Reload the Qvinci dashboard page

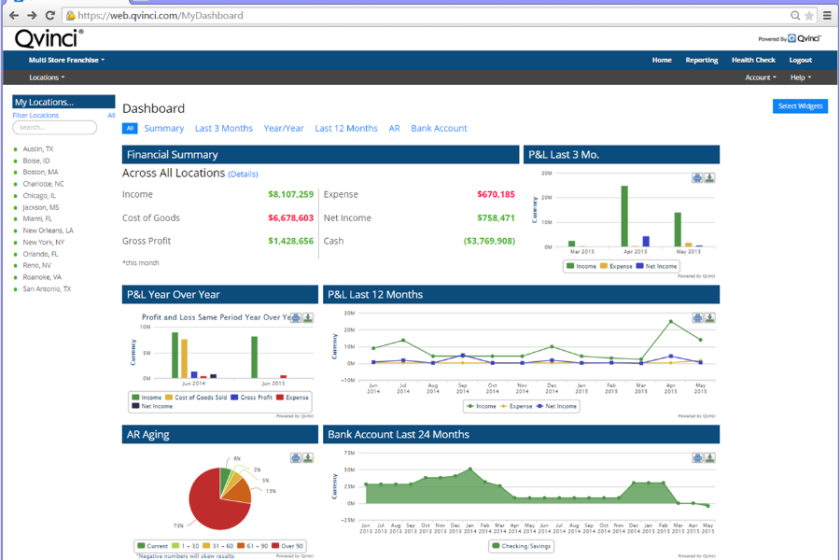(x=50, y=16)
